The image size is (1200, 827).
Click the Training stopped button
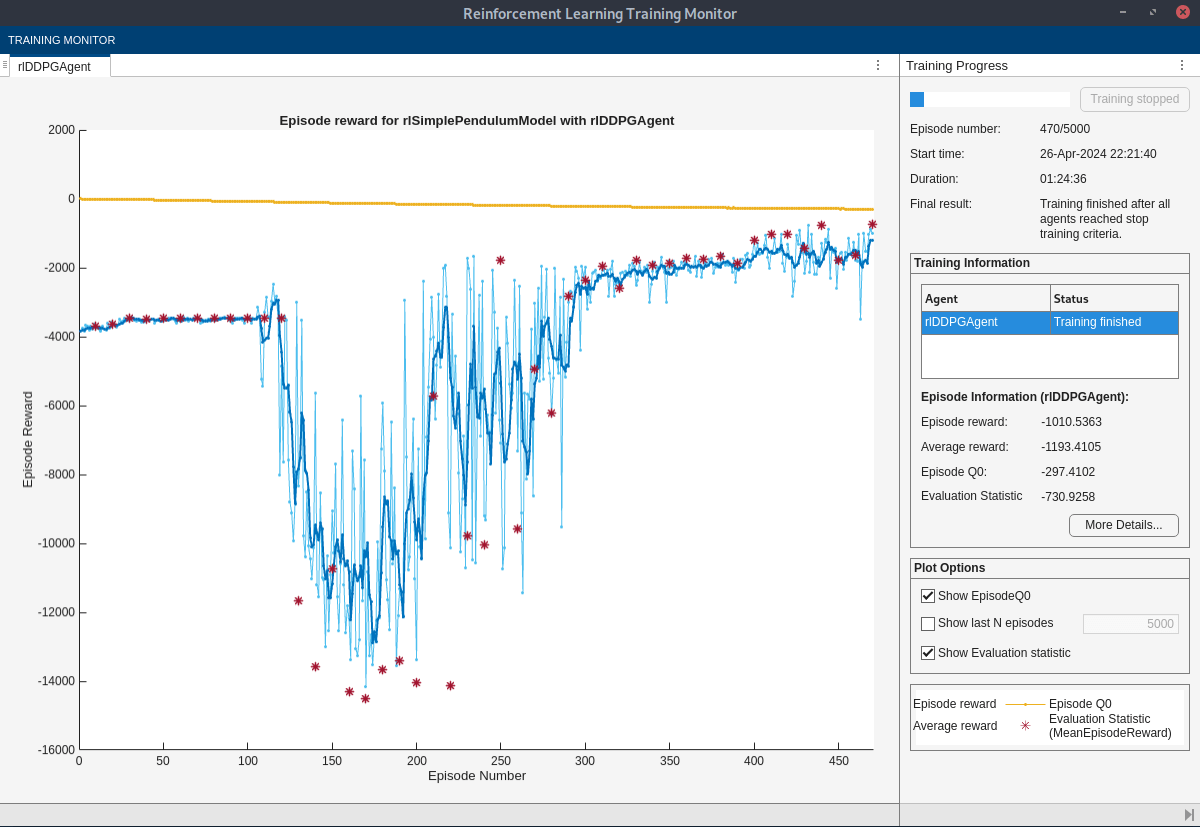(x=1134, y=99)
